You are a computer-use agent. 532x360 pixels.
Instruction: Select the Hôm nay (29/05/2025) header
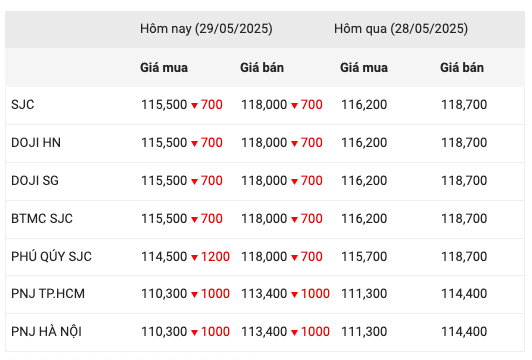point(206,29)
